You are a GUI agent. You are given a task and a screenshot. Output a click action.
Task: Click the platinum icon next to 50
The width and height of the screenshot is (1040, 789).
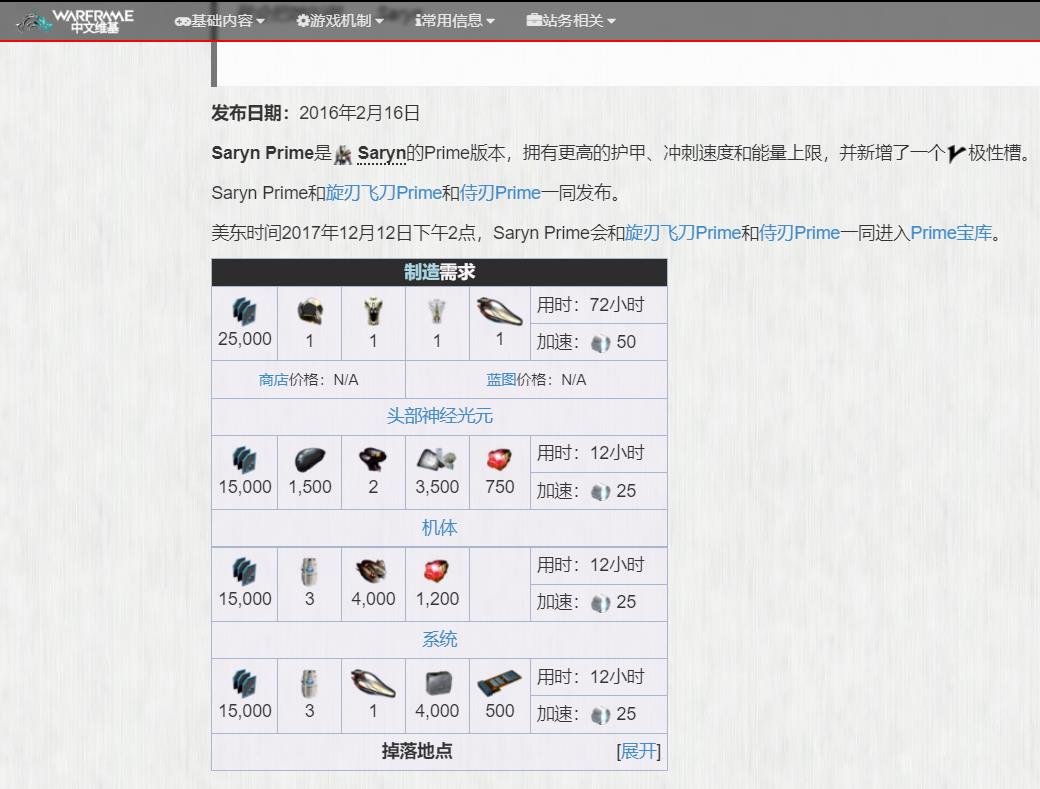point(600,343)
